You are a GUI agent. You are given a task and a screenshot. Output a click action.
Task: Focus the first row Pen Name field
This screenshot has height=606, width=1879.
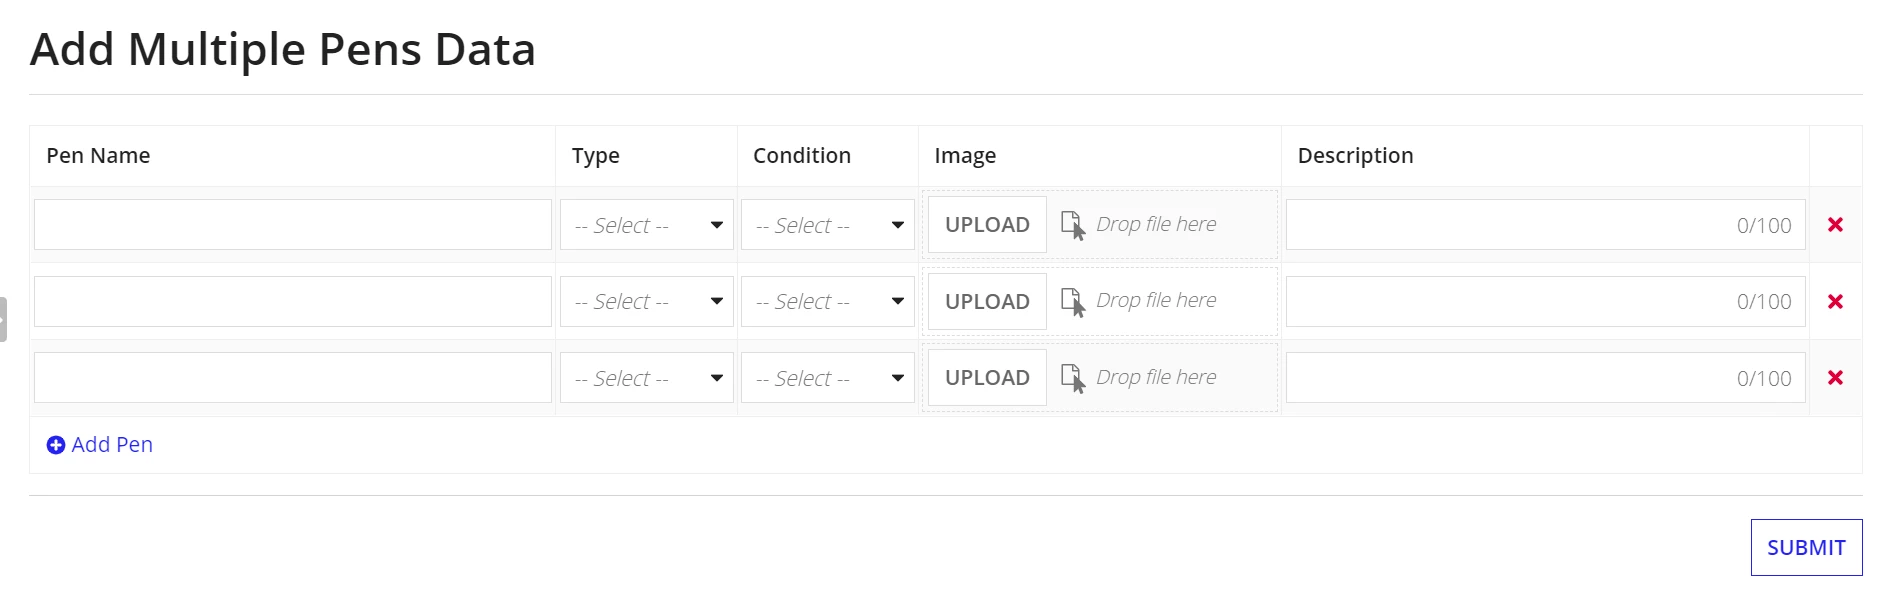pyautogui.click(x=293, y=225)
